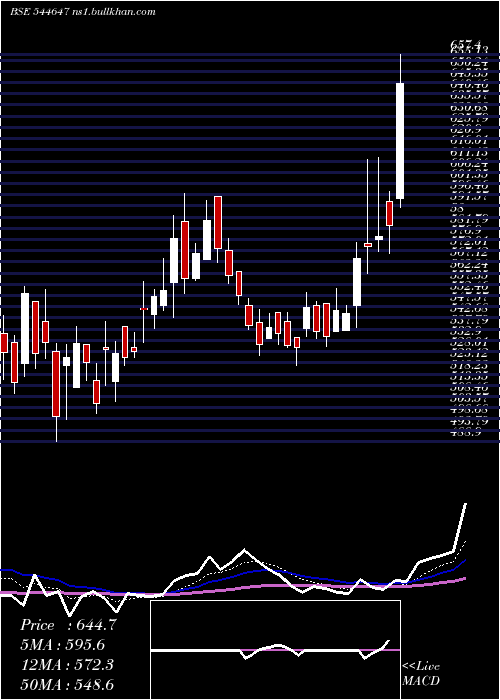The image size is (500, 700).
Task: Select the '50MA : 548.6' value
Action: click(67, 684)
